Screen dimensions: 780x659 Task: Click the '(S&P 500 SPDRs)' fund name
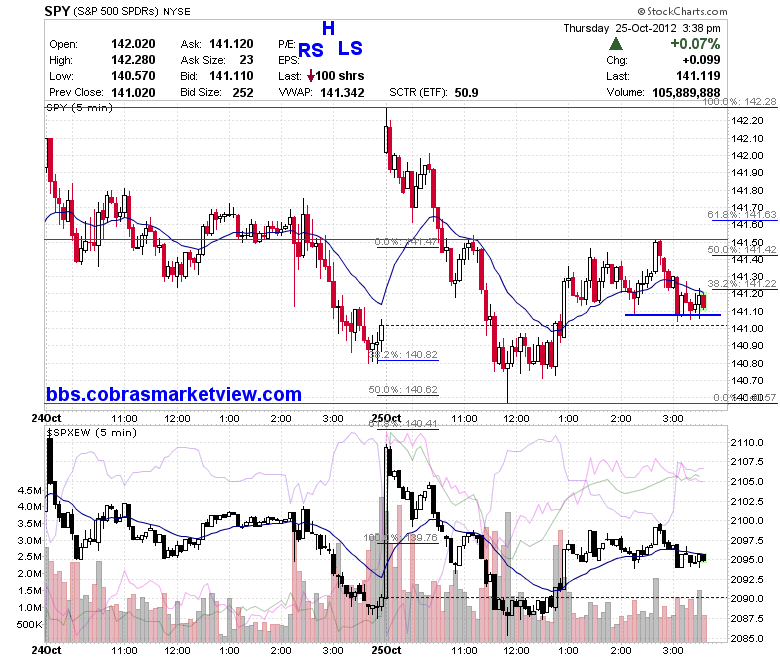(x=116, y=11)
